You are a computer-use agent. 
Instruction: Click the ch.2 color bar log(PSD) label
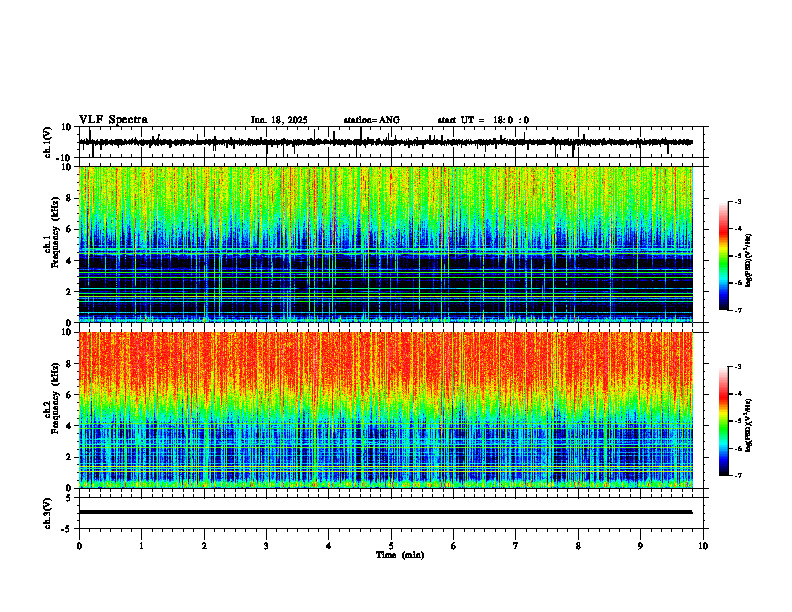[749, 425]
